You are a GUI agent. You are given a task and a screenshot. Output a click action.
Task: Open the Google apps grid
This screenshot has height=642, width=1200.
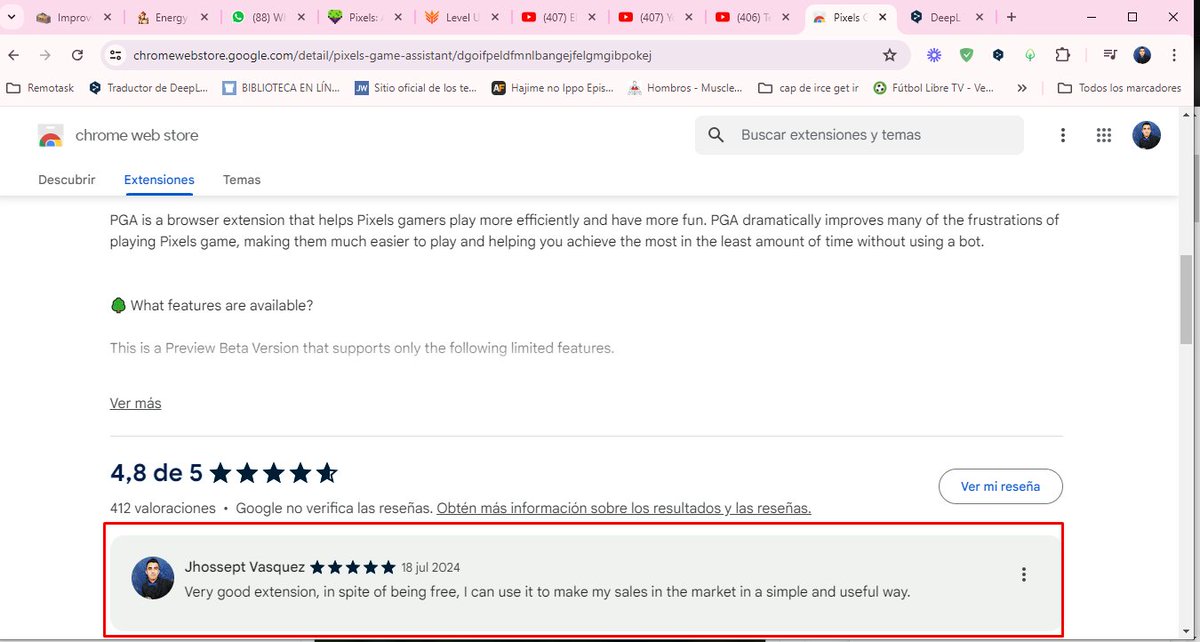[x=1104, y=135]
